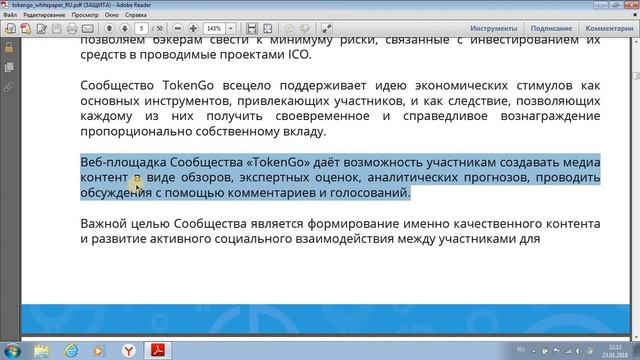The image size is (640, 360).
Task: Click the RU language indicator in tray
Action: (521, 350)
